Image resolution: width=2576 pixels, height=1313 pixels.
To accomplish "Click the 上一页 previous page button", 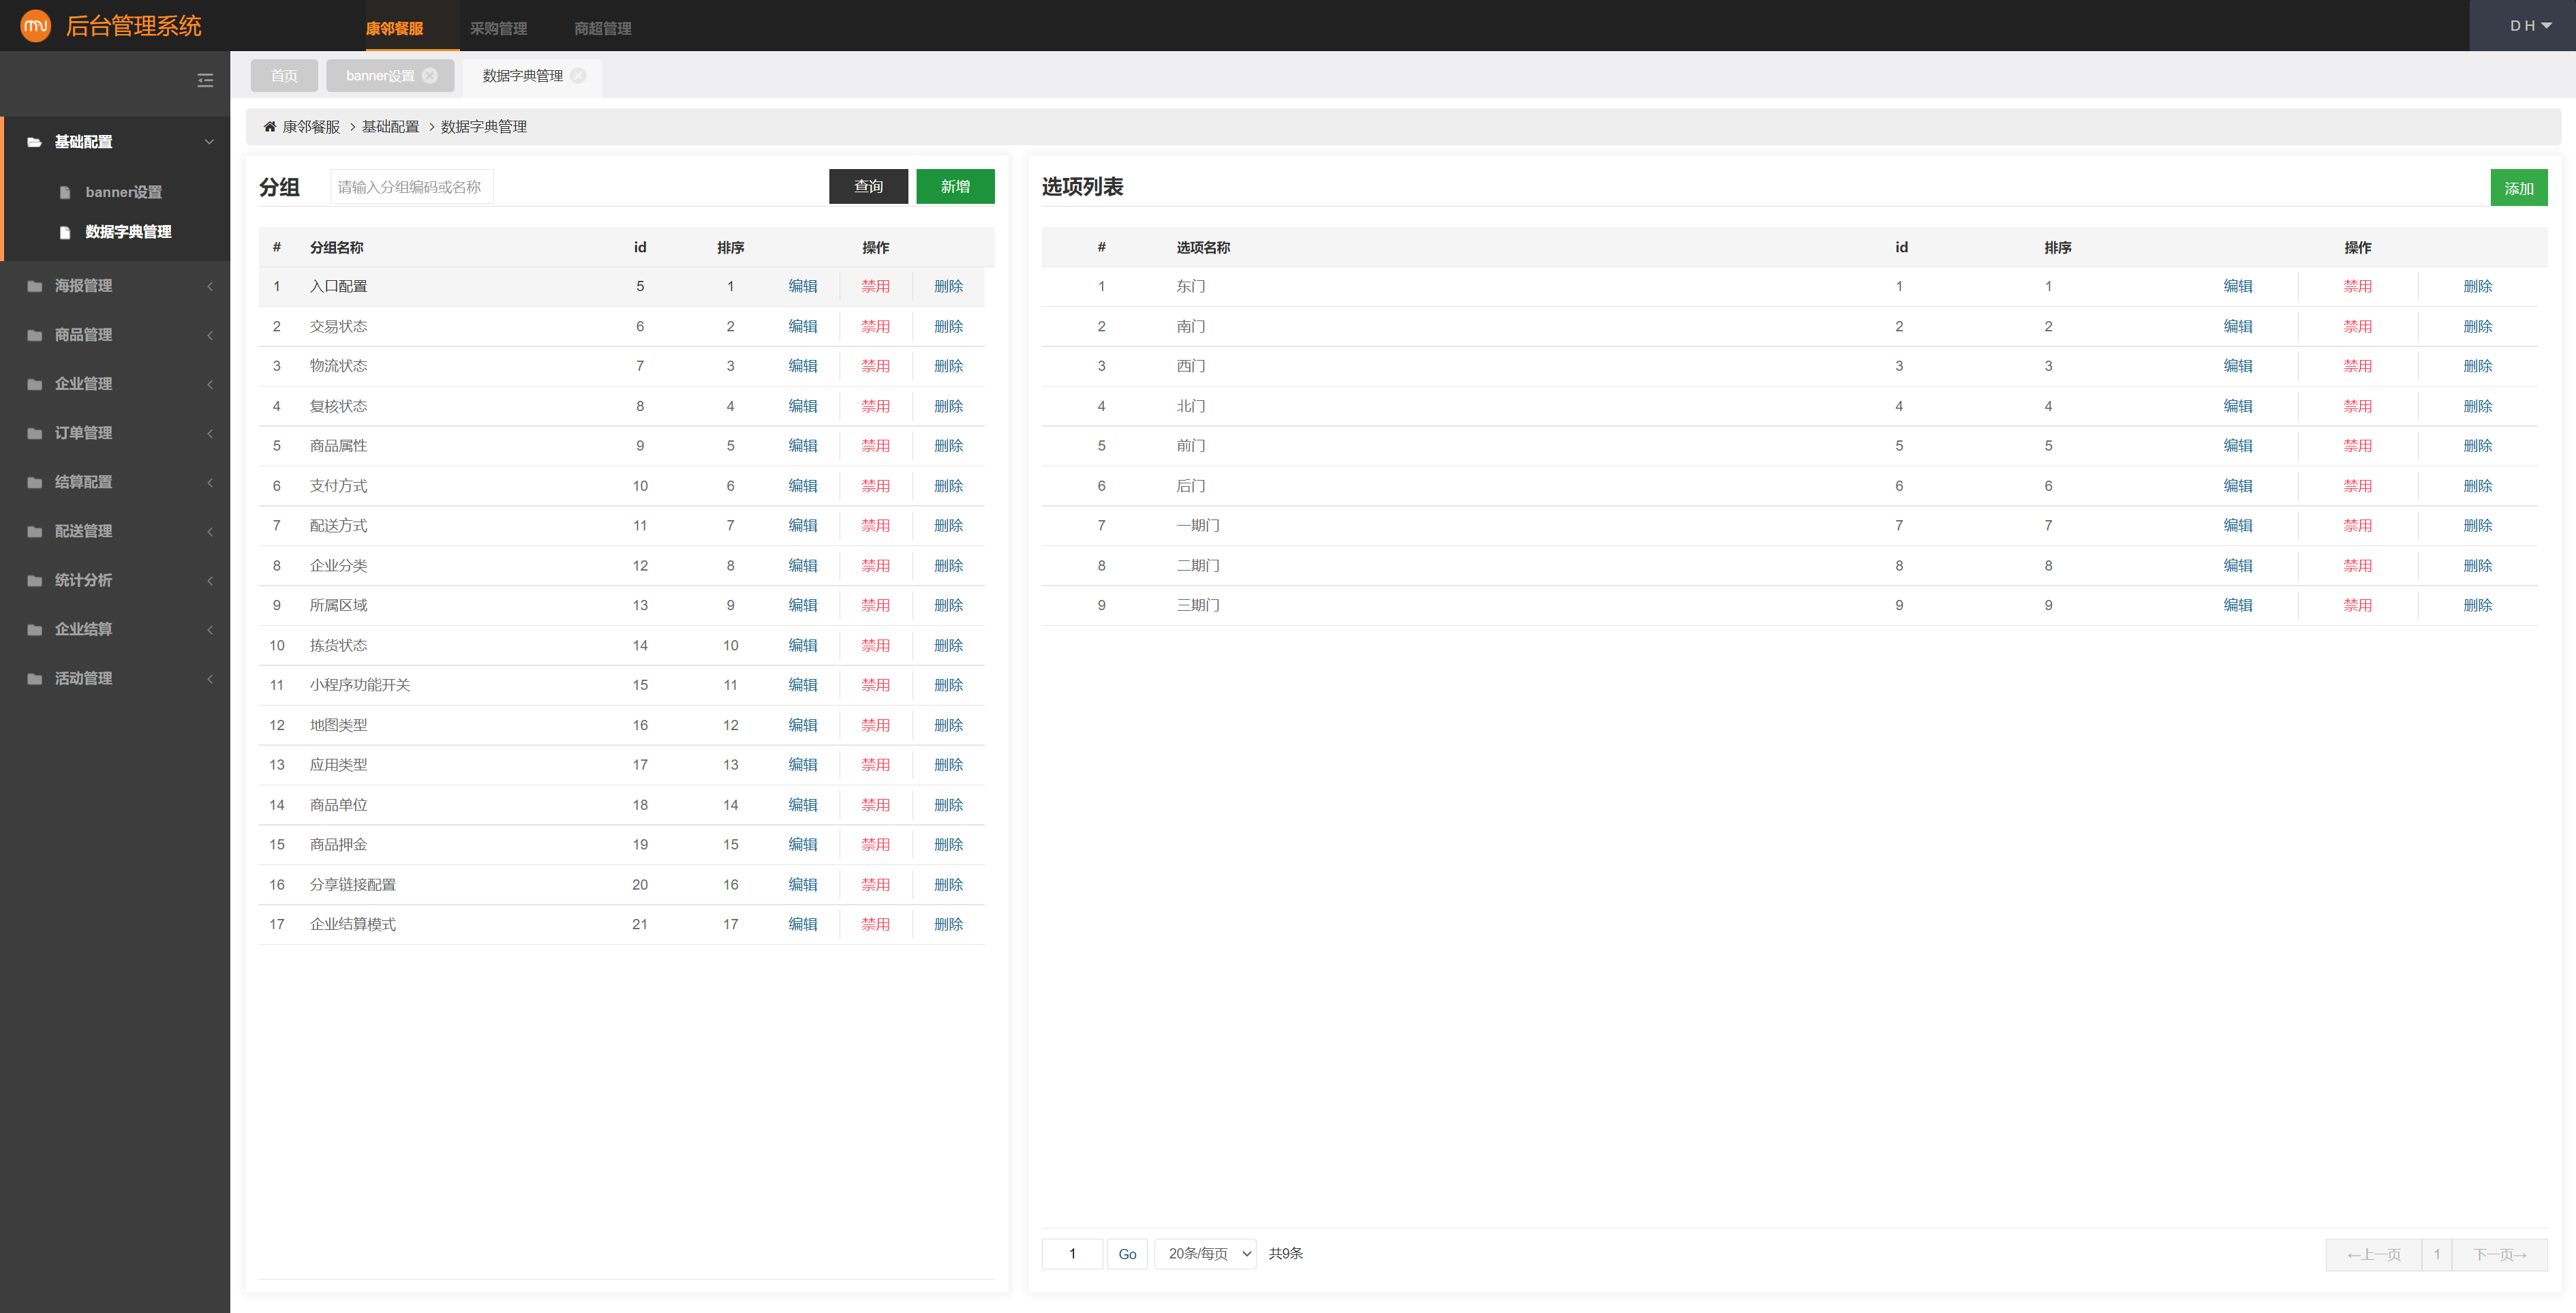I will [2374, 1254].
